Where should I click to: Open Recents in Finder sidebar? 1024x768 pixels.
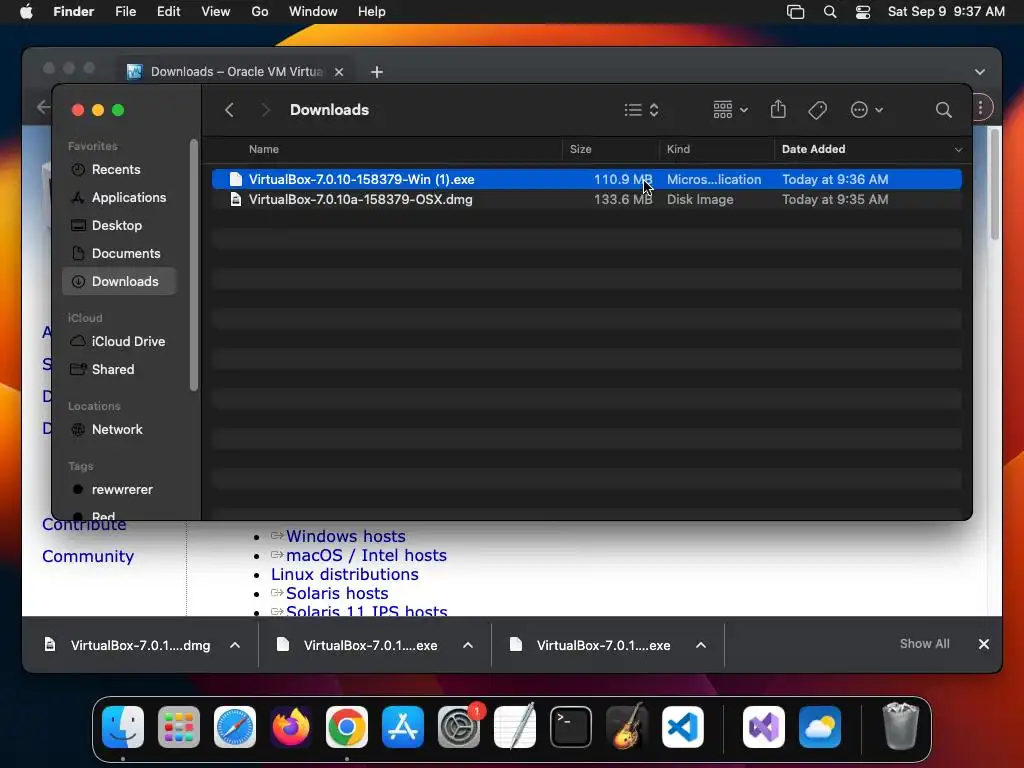[119, 169]
